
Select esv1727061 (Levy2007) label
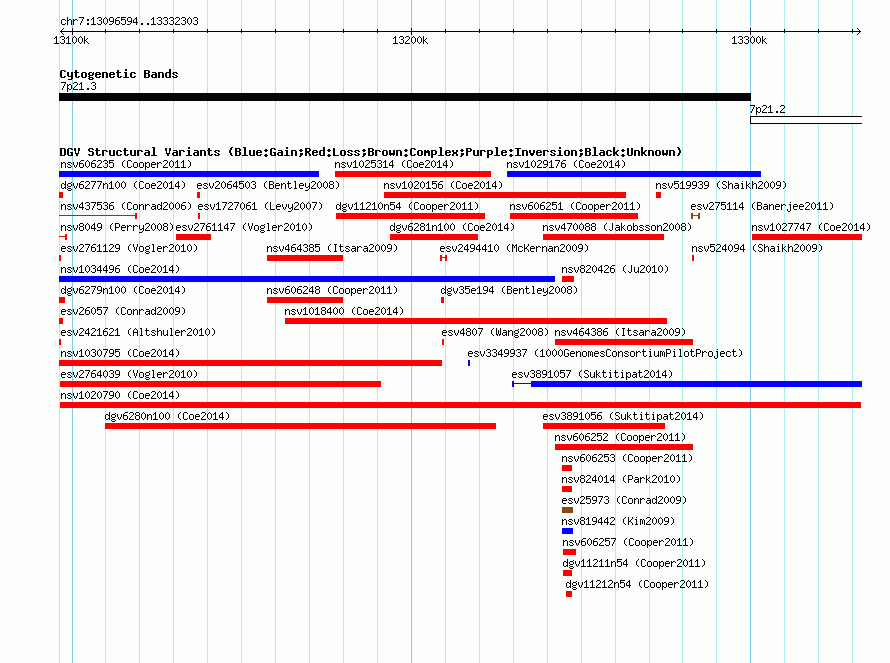coord(260,206)
